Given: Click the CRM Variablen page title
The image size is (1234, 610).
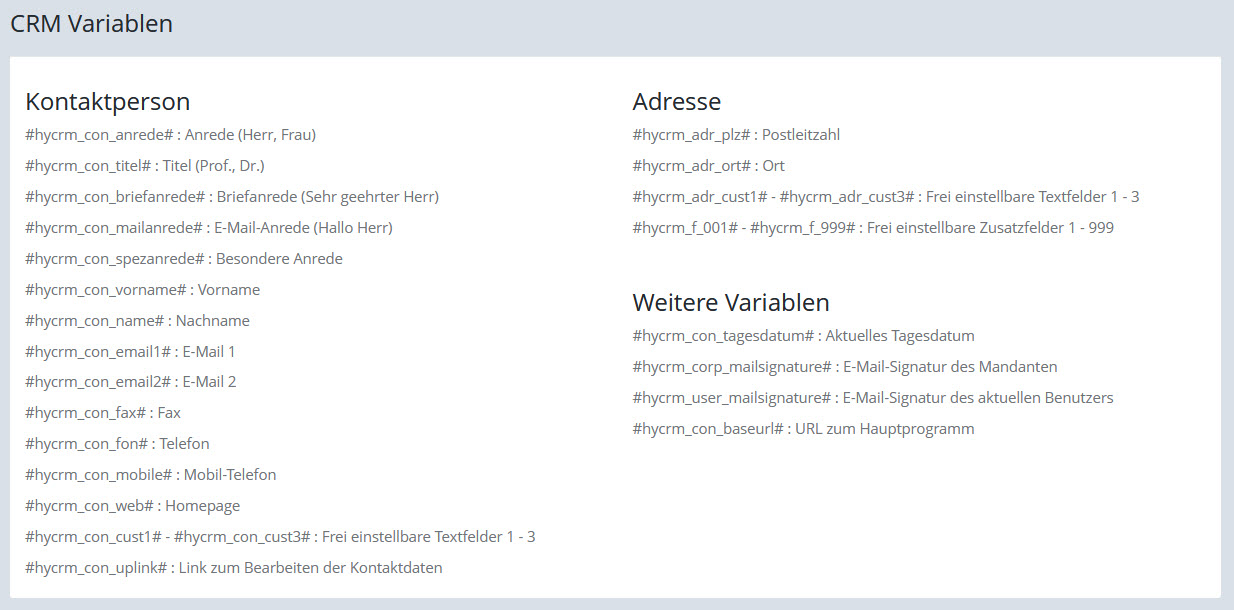Looking at the screenshot, I should click(x=91, y=24).
